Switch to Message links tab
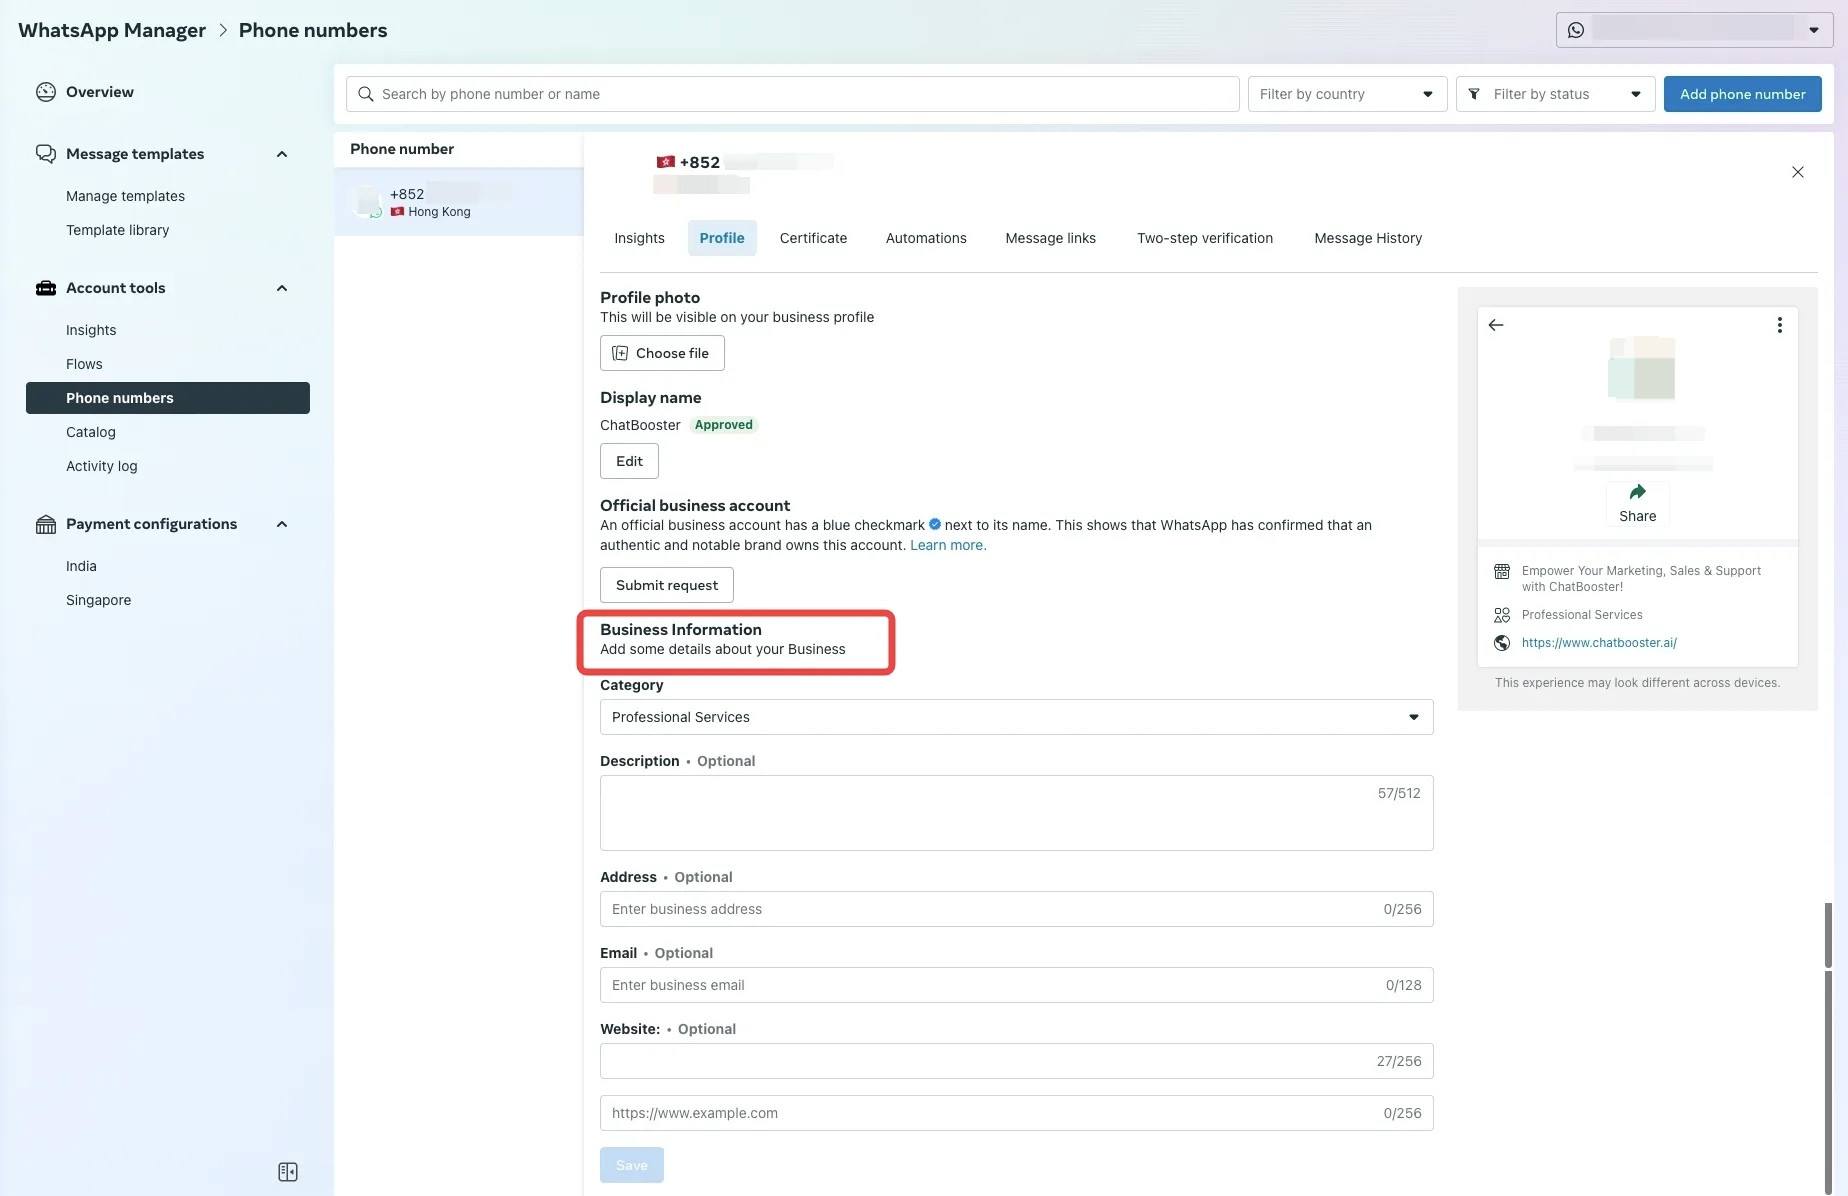 tap(1050, 238)
